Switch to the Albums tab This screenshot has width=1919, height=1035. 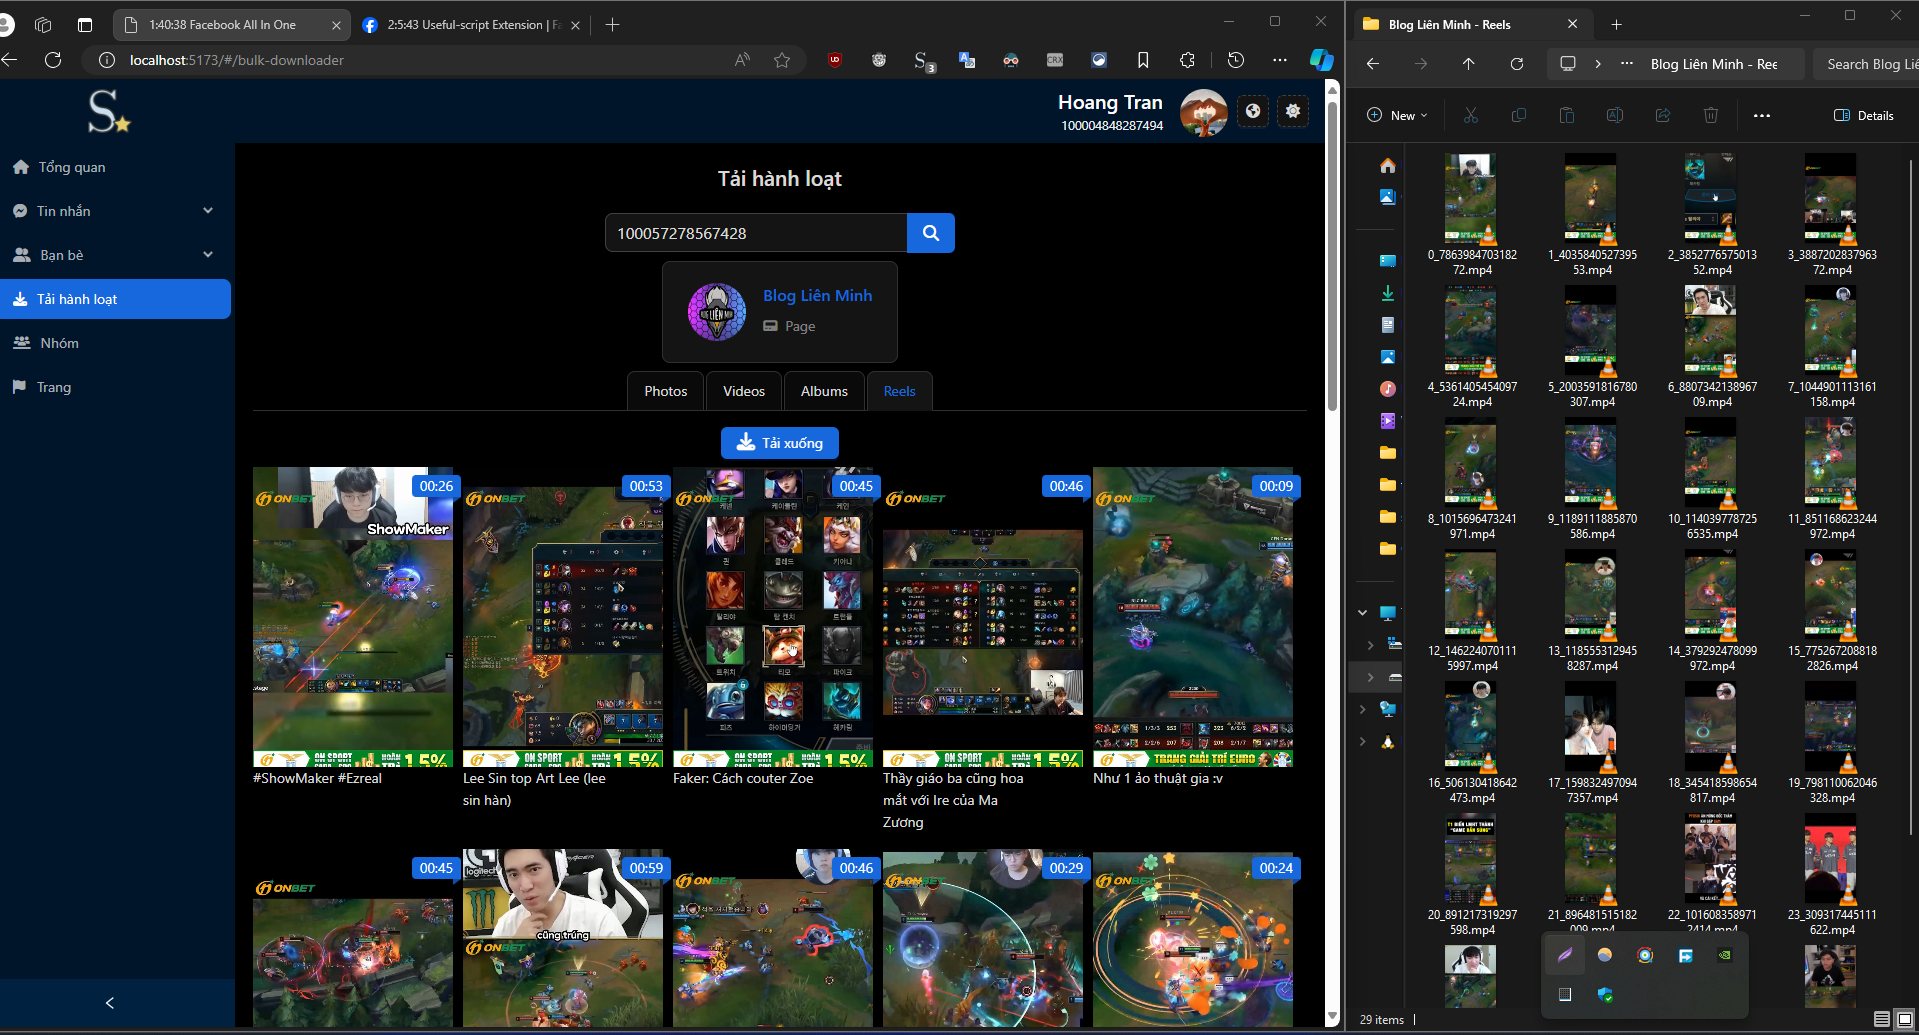824,391
